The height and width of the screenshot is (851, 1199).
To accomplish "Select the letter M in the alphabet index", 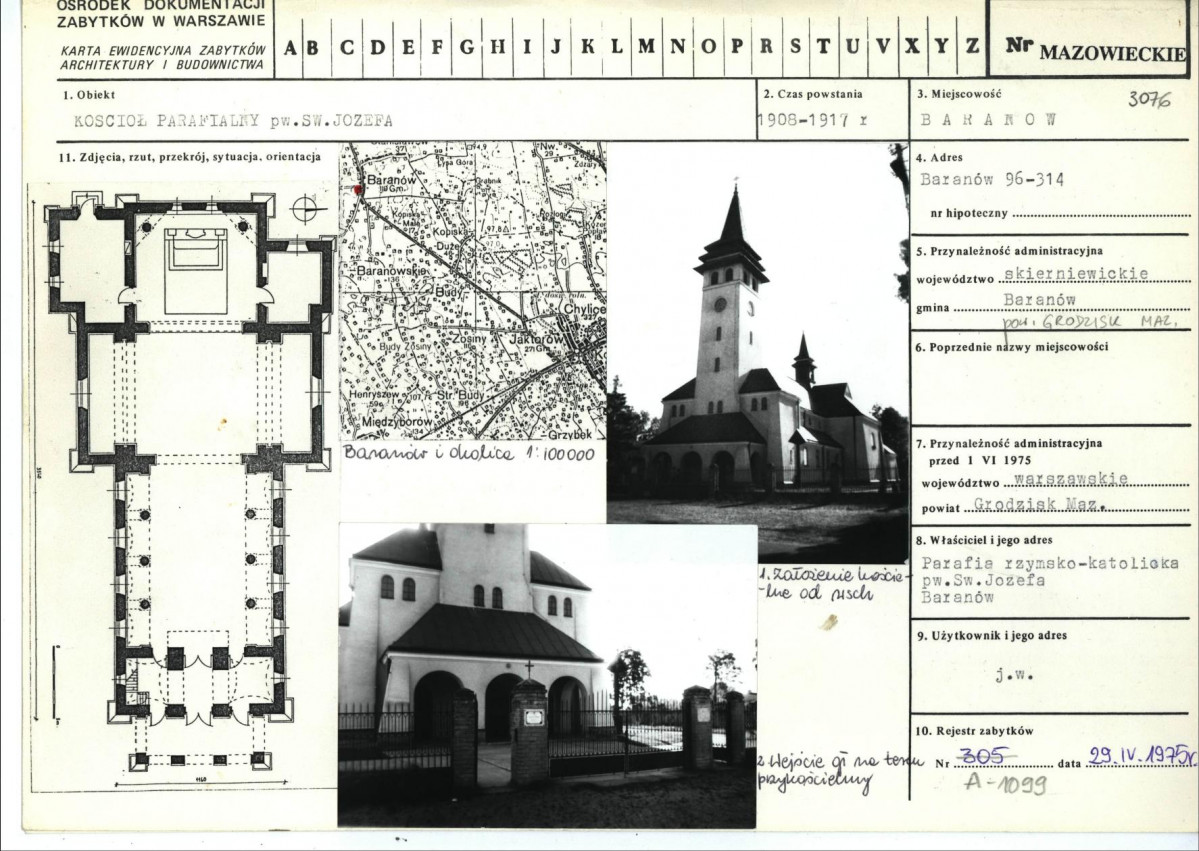I will click(x=647, y=47).
